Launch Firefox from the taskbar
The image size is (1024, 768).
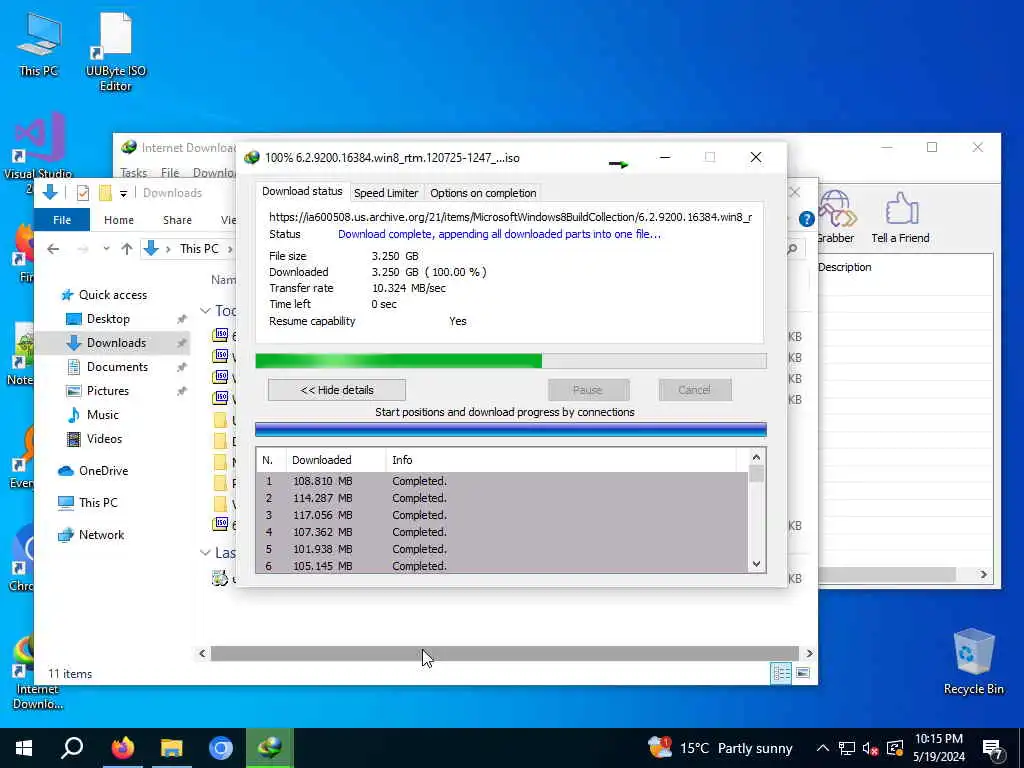(122, 748)
